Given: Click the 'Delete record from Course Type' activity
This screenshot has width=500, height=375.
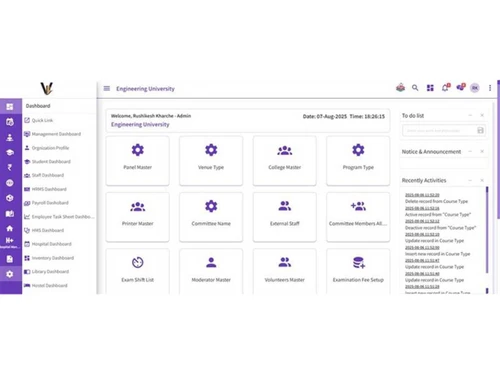Looking at the screenshot, I should (436, 201).
